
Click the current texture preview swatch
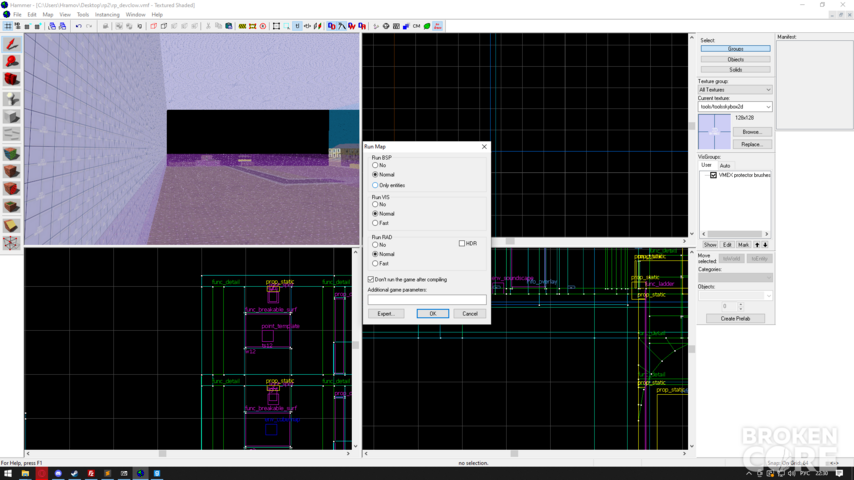(x=715, y=131)
